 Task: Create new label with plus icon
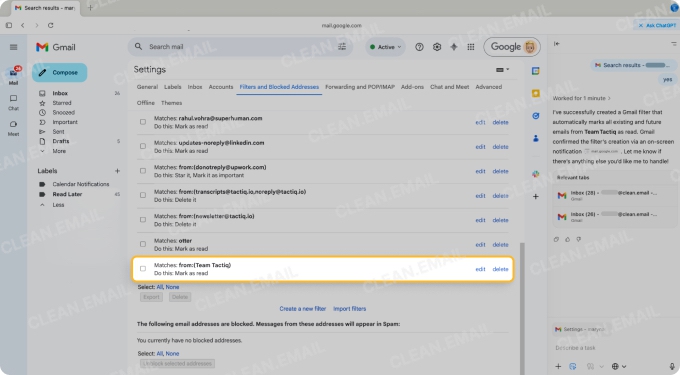click(x=117, y=171)
